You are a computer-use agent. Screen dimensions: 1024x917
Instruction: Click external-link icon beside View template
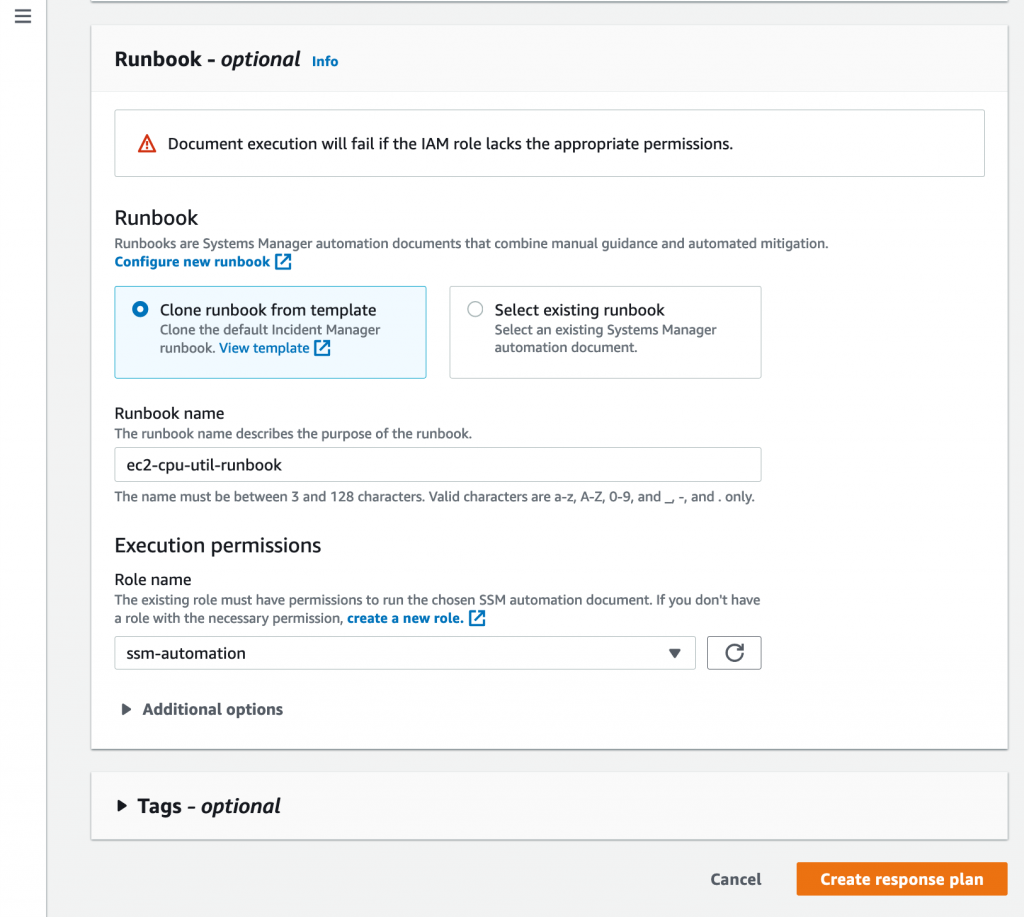[322, 348]
